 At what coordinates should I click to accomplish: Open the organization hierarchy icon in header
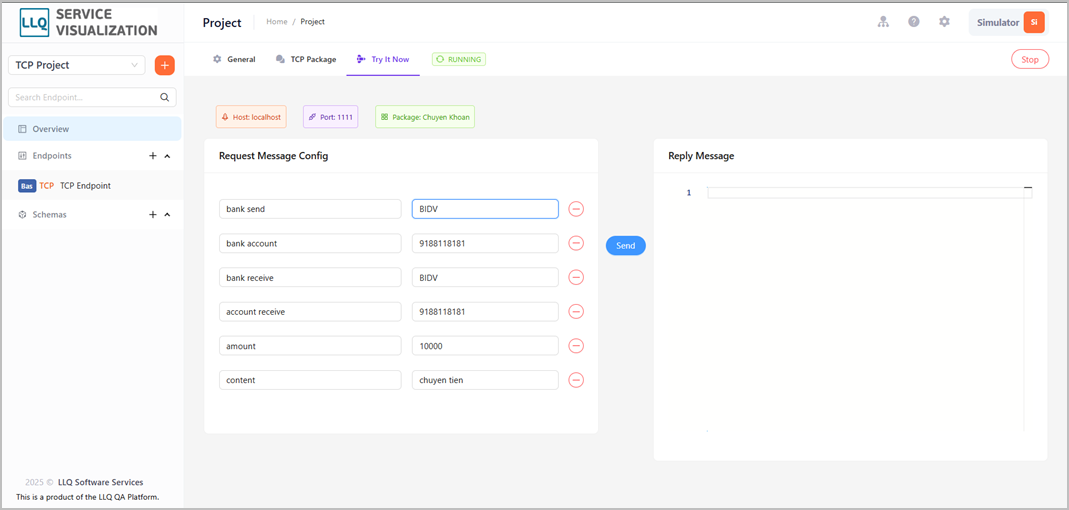coord(883,22)
